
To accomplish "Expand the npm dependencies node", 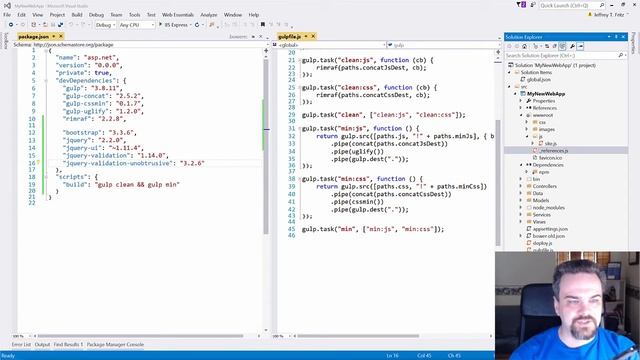I will pyautogui.click(x=527, y=172).
